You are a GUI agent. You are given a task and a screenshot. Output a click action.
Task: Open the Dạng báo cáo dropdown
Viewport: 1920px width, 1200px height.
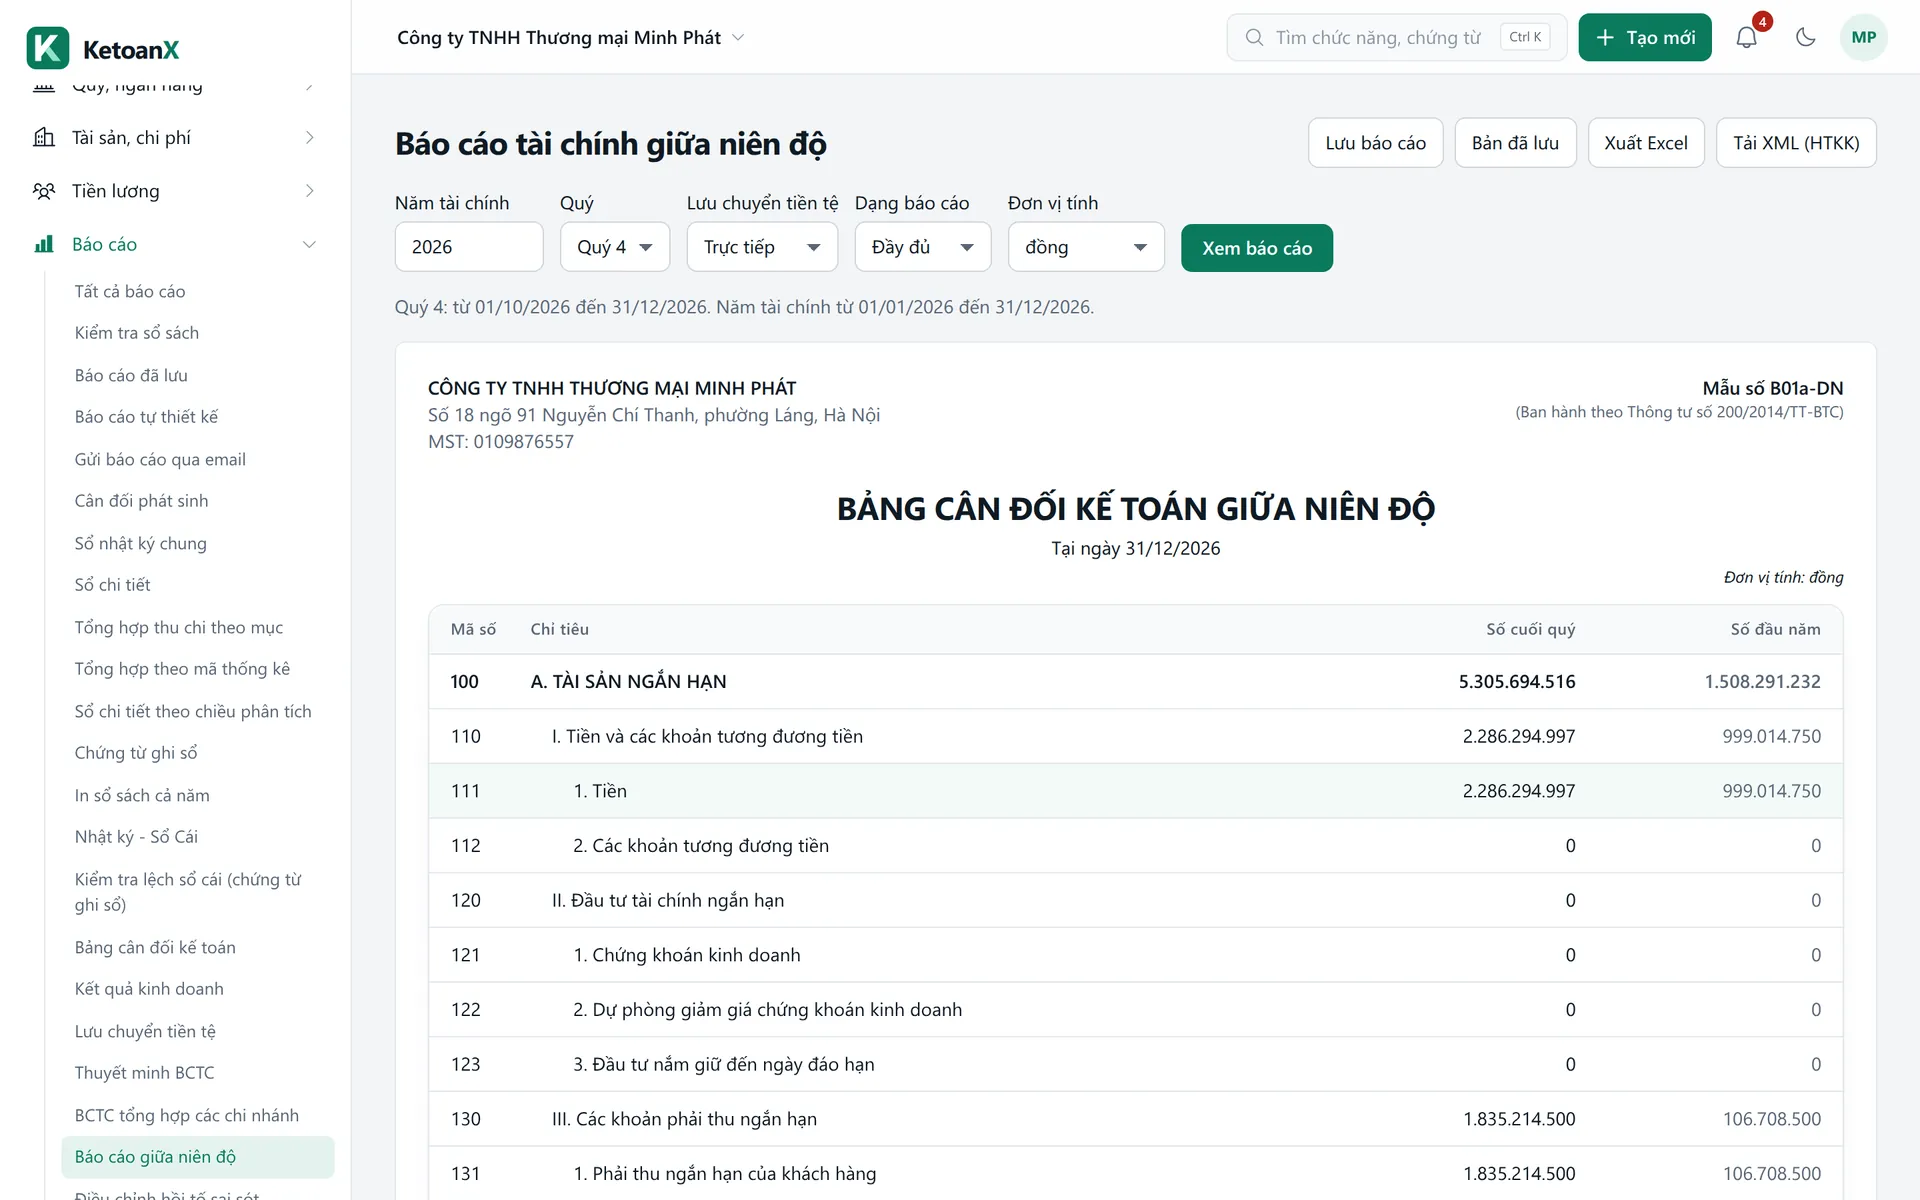(923, 247)
